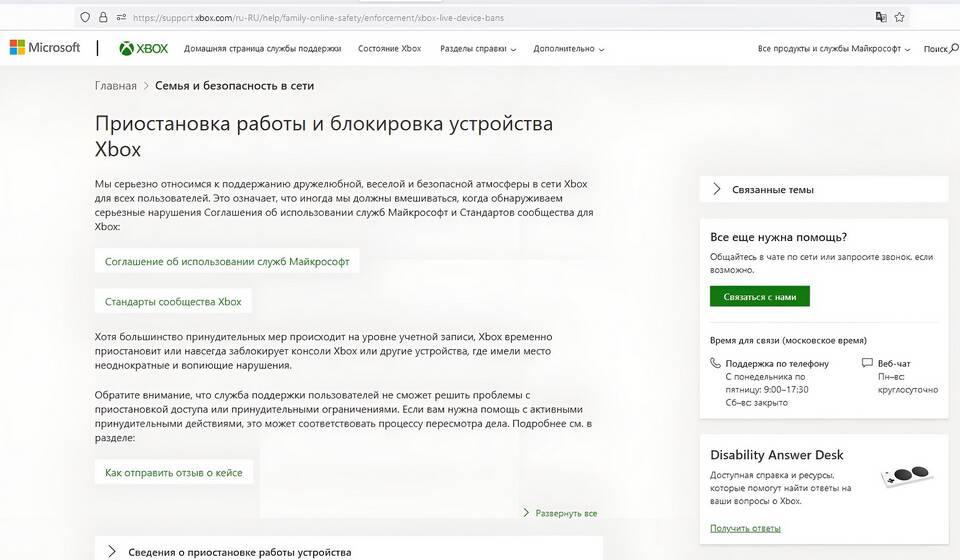Click Время для связи (московское время)

pos(789,340)
